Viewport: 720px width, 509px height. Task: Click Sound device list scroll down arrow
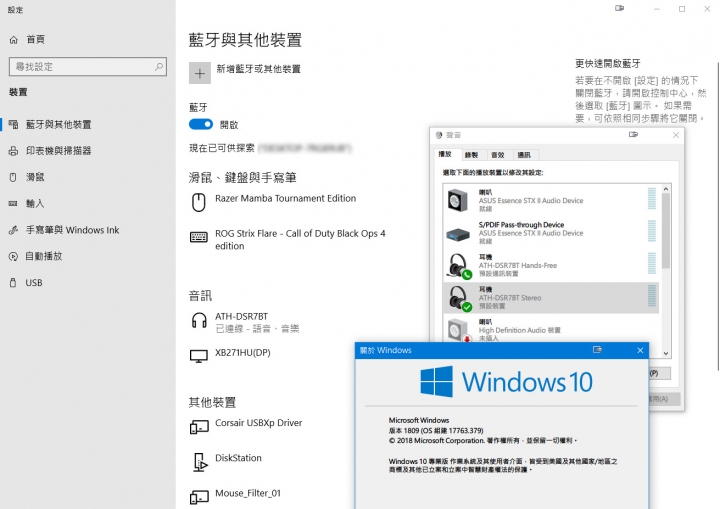(x=666, y=353)
